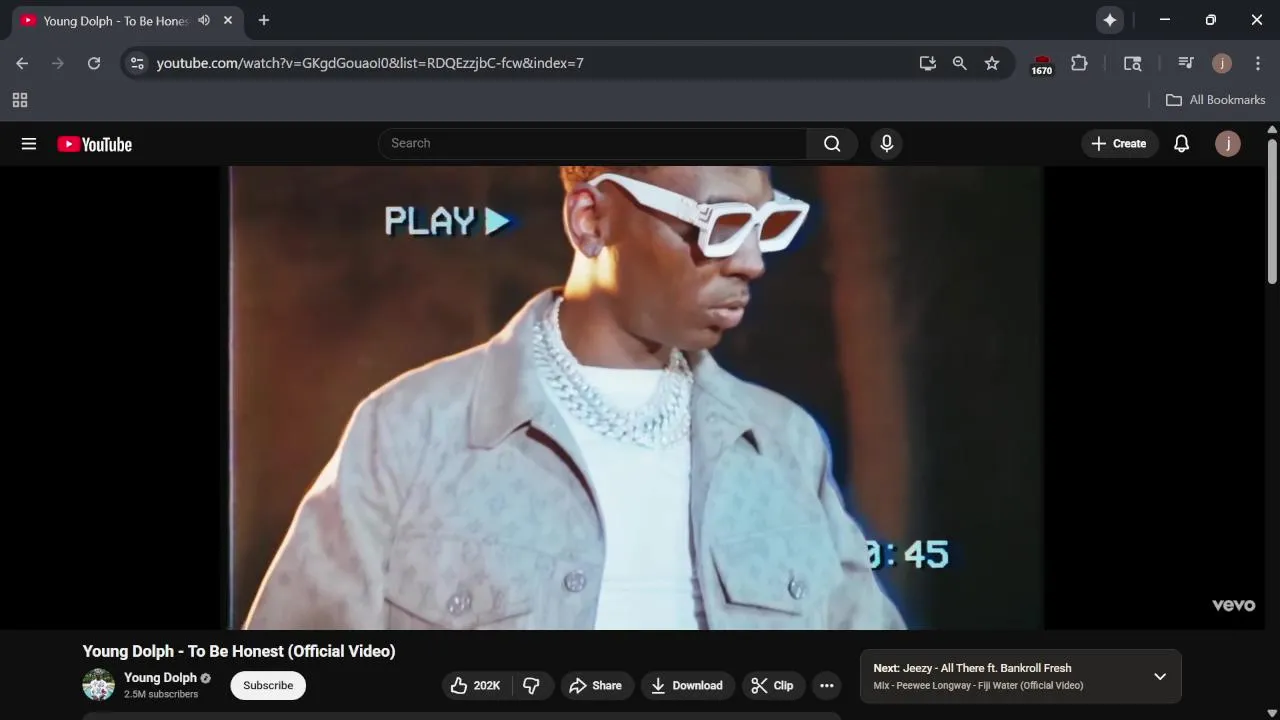
Task: Open Young Dolph channel name link
Action: point(160,677)
